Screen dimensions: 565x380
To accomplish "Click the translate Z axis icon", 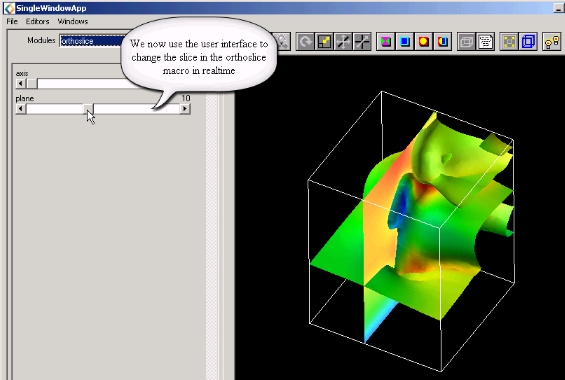I will tap(362, 41).
